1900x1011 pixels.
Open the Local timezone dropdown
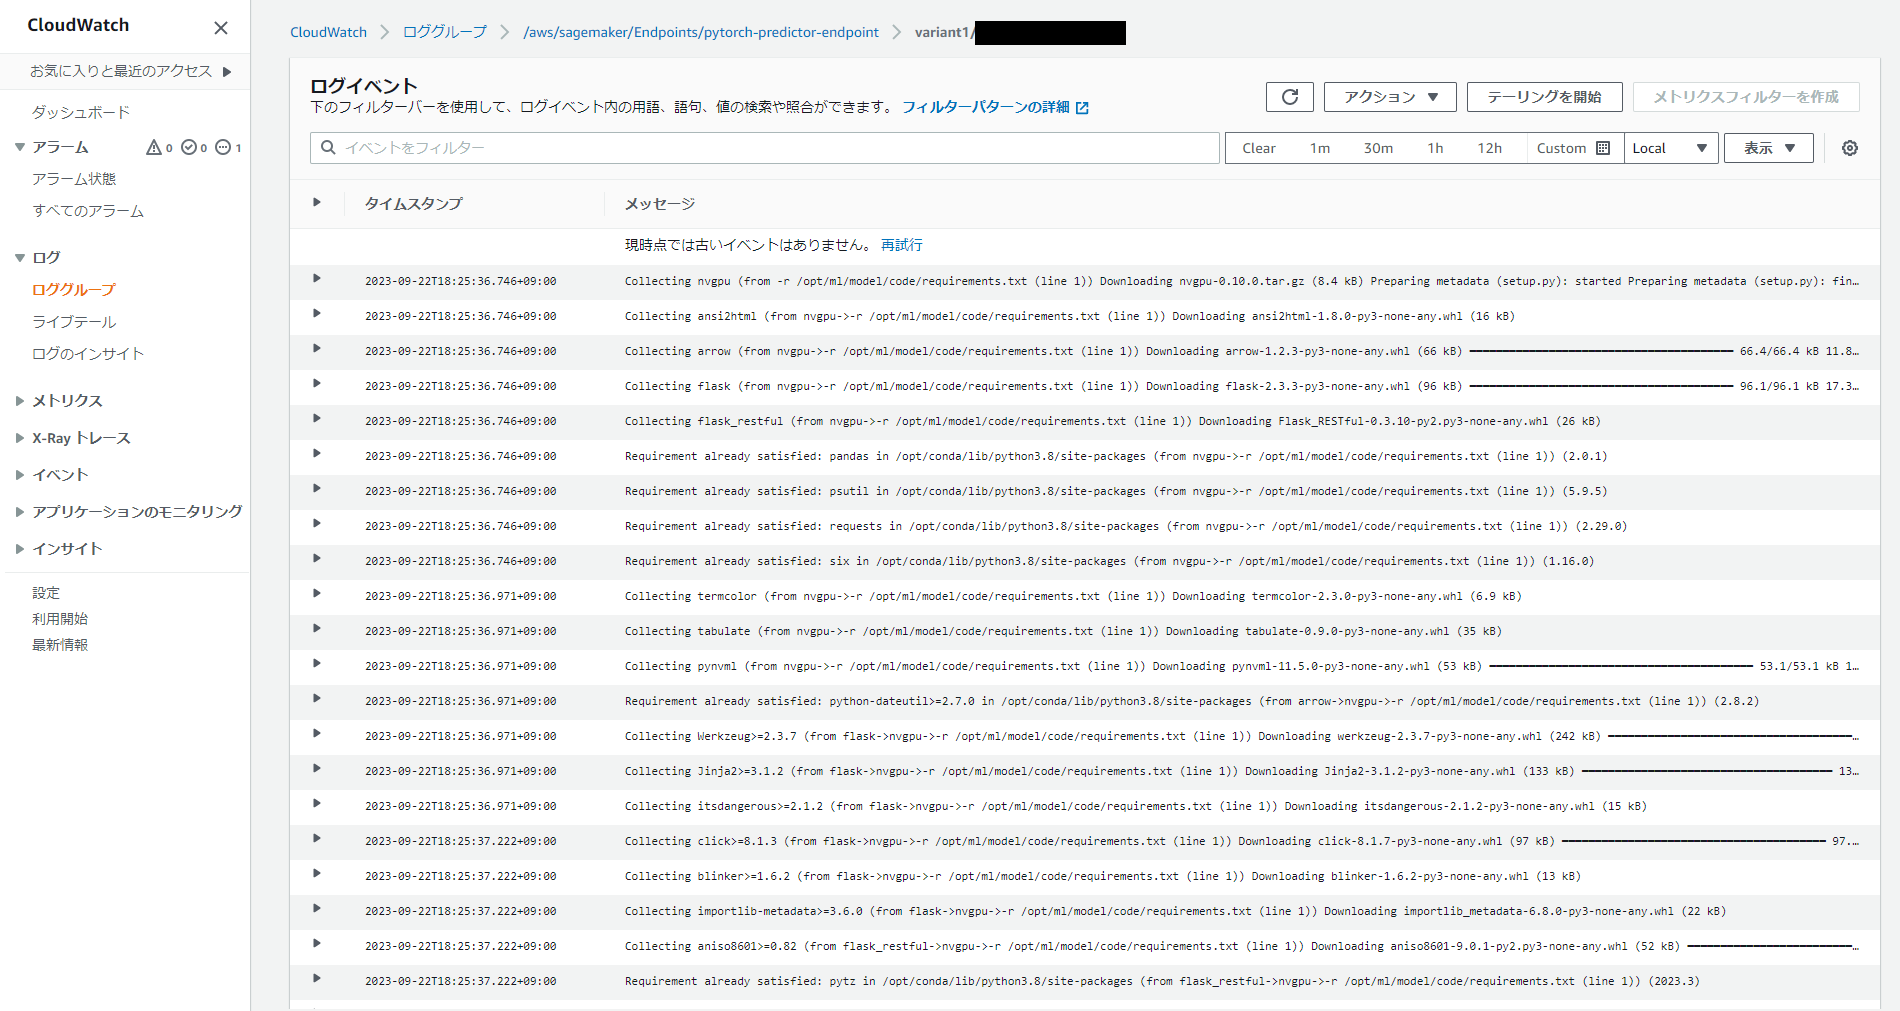(x=1670, y=147)
